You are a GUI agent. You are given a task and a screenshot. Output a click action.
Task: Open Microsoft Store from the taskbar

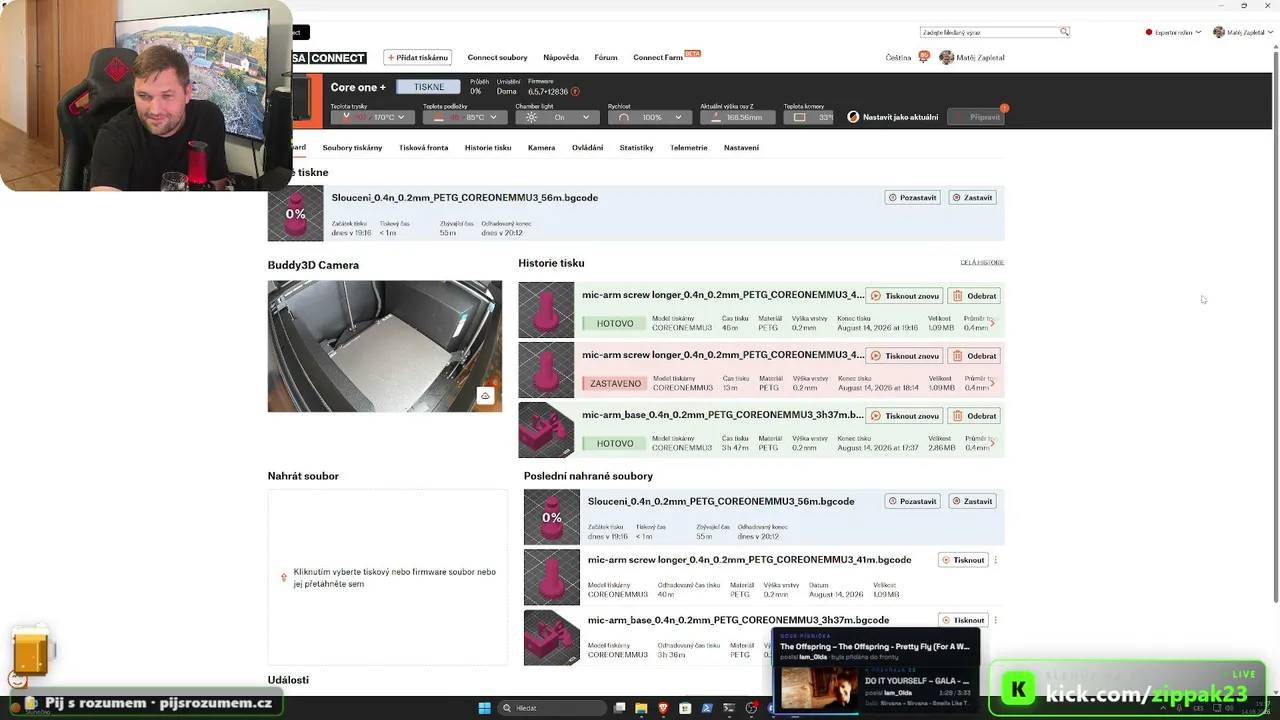(x=685, y=708)
